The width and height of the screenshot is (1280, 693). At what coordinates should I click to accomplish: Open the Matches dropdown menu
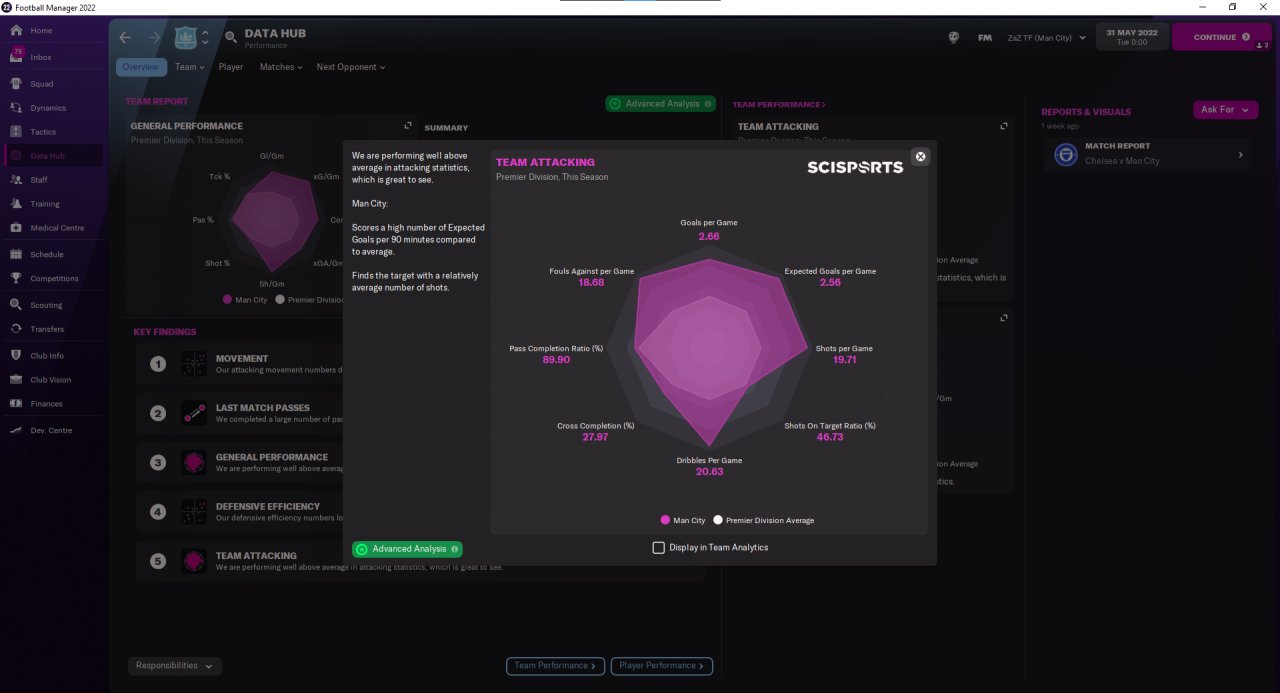[282, 67]
